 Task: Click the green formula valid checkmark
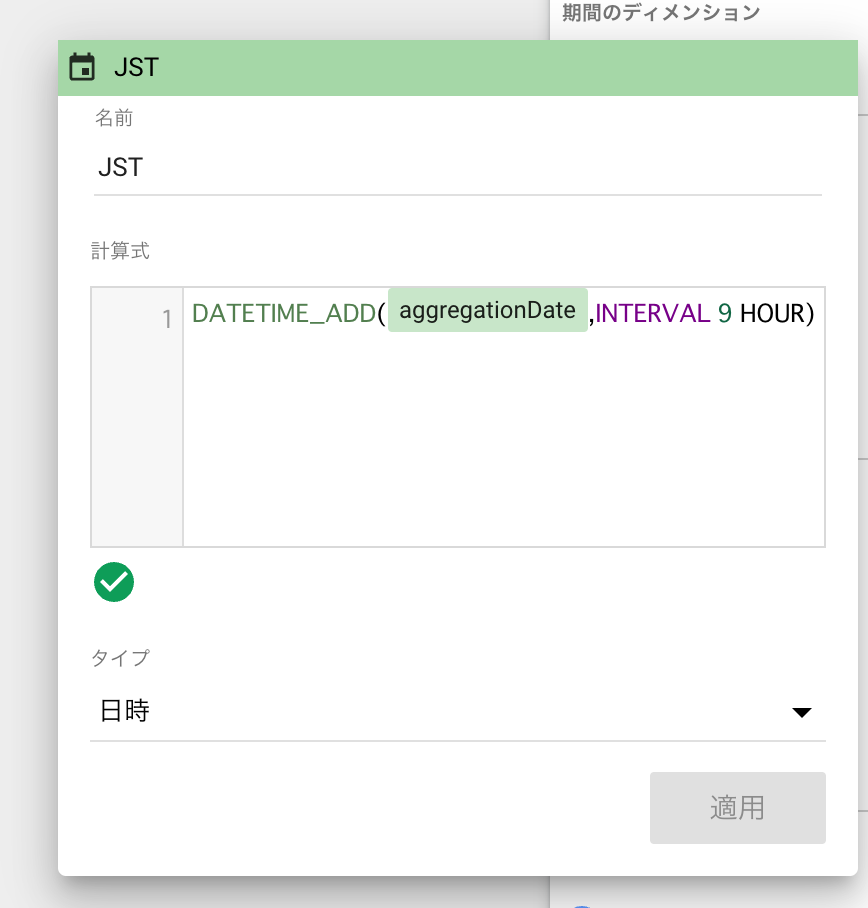[x=114, y=582]
